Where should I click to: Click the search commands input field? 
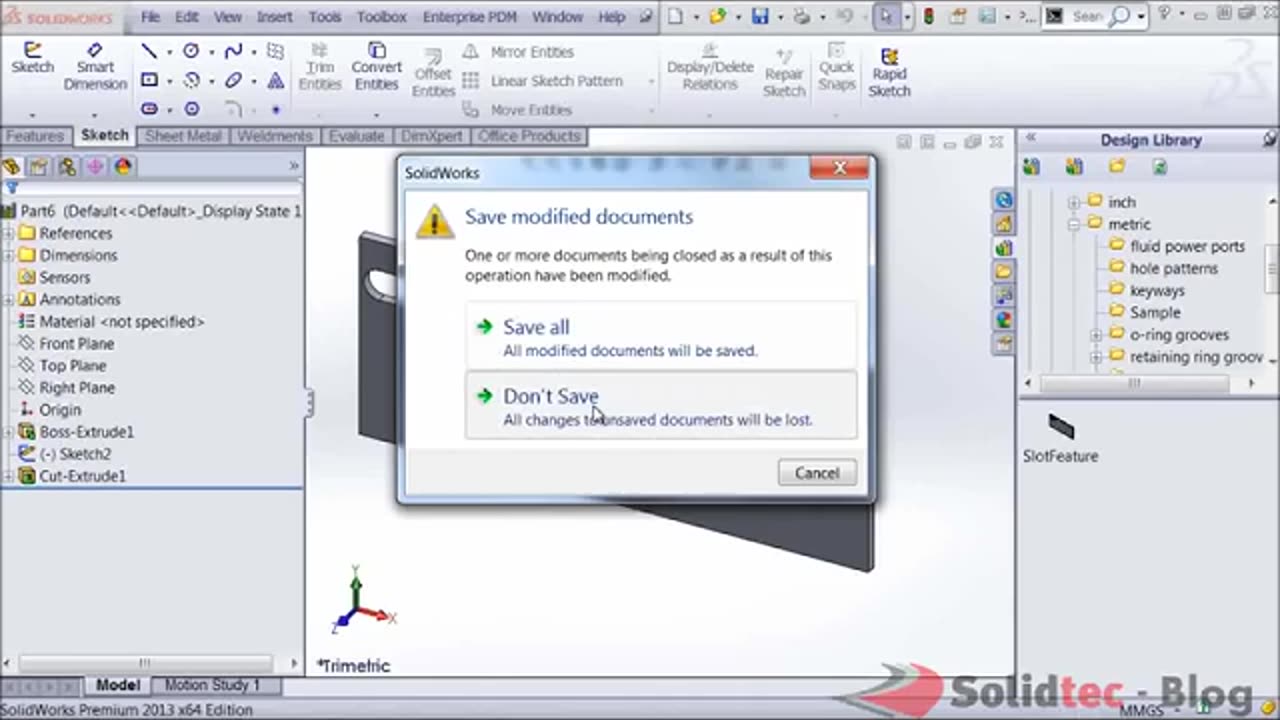click(x=1088, y=16)
